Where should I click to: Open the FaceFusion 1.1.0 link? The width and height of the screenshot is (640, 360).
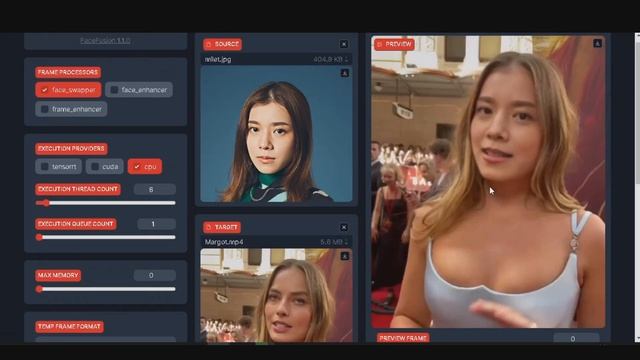105,40
